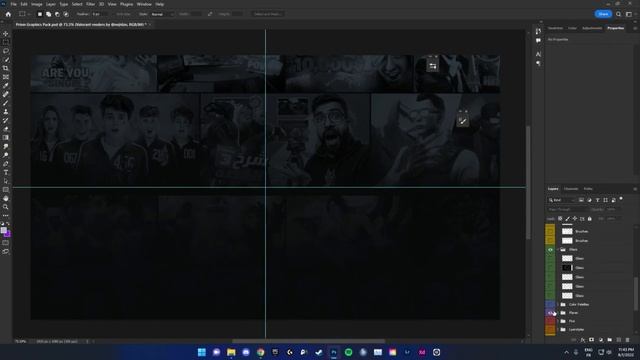The image size is (640, 360).
Task: Open the Style dropdown set to Normal
Action: click(x=162, y=14)
